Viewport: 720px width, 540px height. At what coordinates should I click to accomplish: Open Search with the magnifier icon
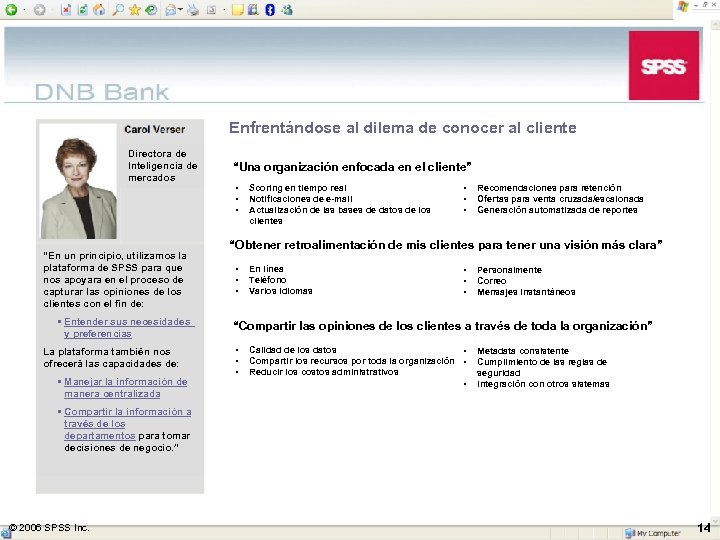118,10
